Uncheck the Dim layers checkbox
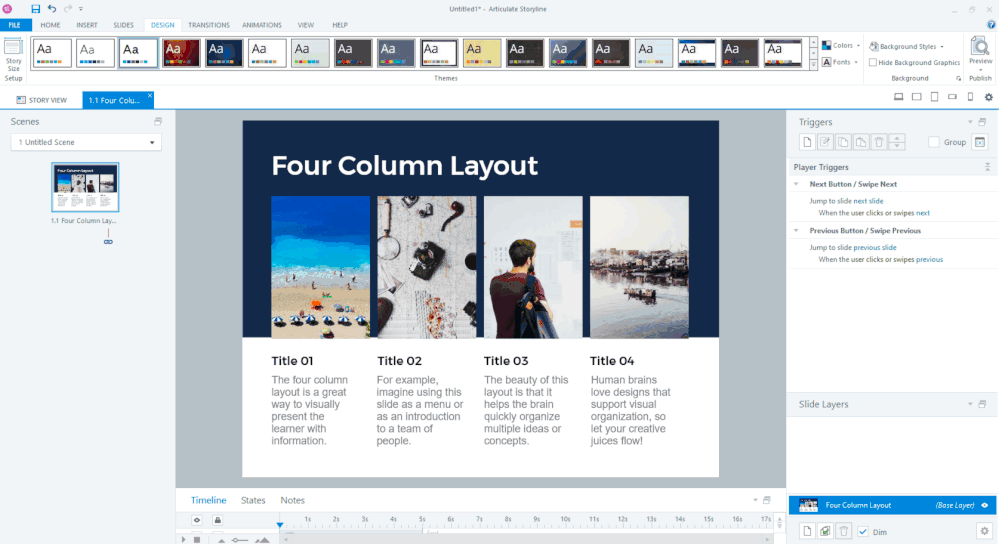This screenshot has height=544, width=999. (863, 531)
